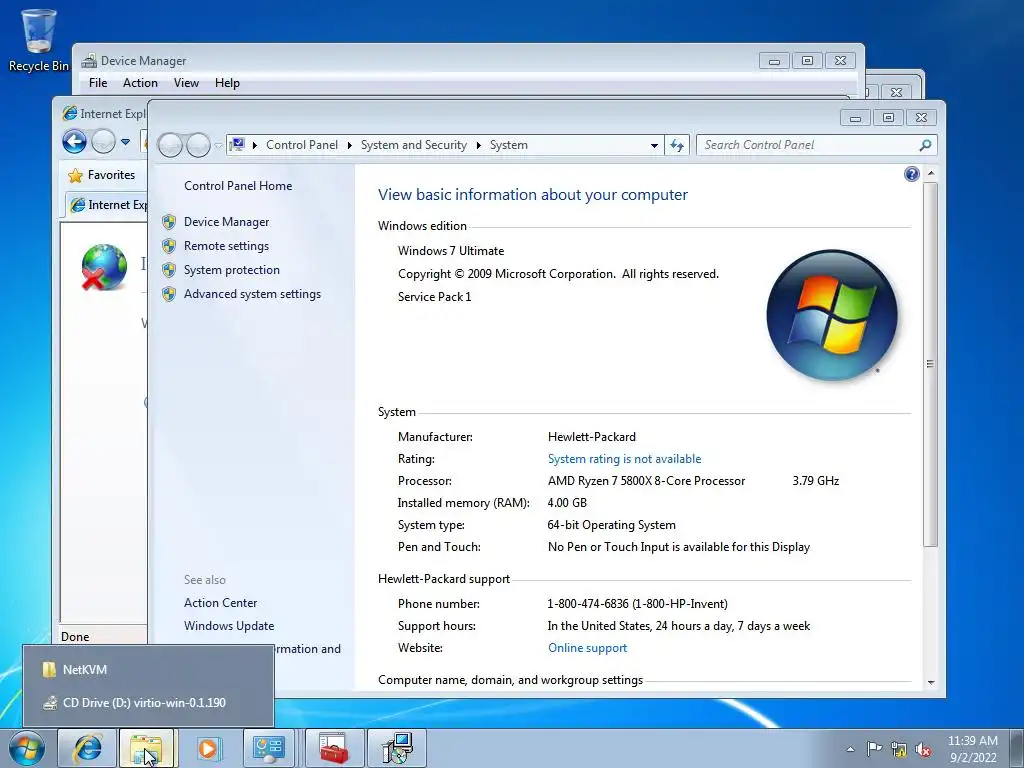Image resolution: width=1024 pixels, height=768 pixels.
Task: Open Device Manager Help menu
Action: (x=227, y=83)
